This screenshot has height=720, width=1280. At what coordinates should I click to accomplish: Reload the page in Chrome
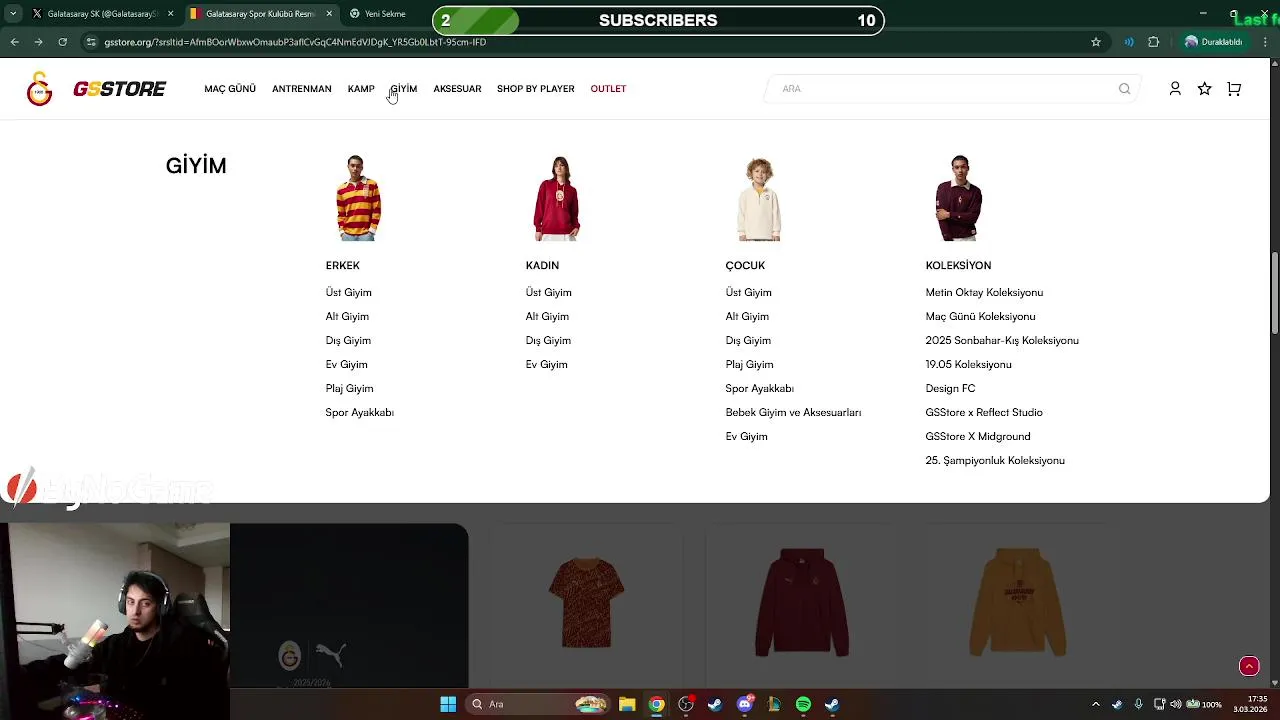pos(62,42)
